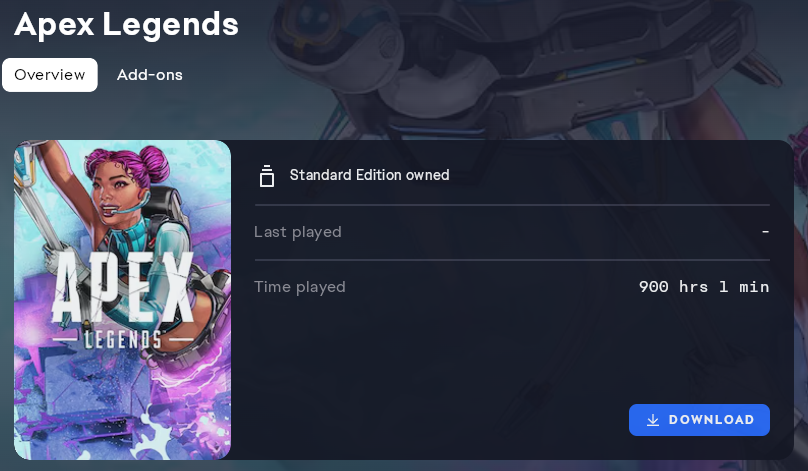The width and height of the screenshot is (808, 471).
Task: Click the divider above Time played
Action: pos(512,260)
